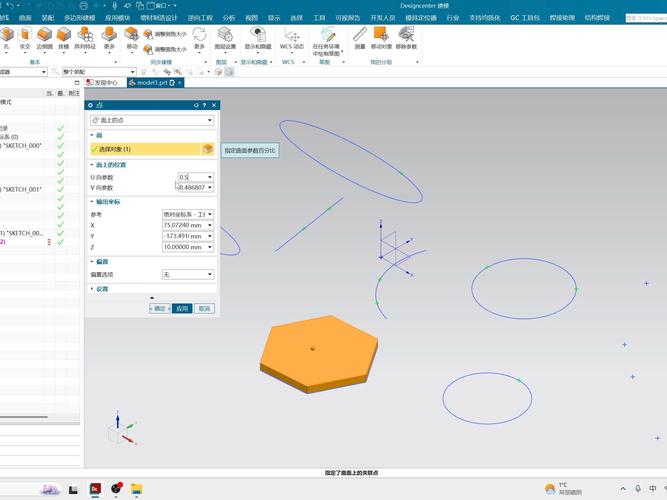Click the undo arrow in the title bar
Viewport: 667px width, 500px height.
coord(10,5)
